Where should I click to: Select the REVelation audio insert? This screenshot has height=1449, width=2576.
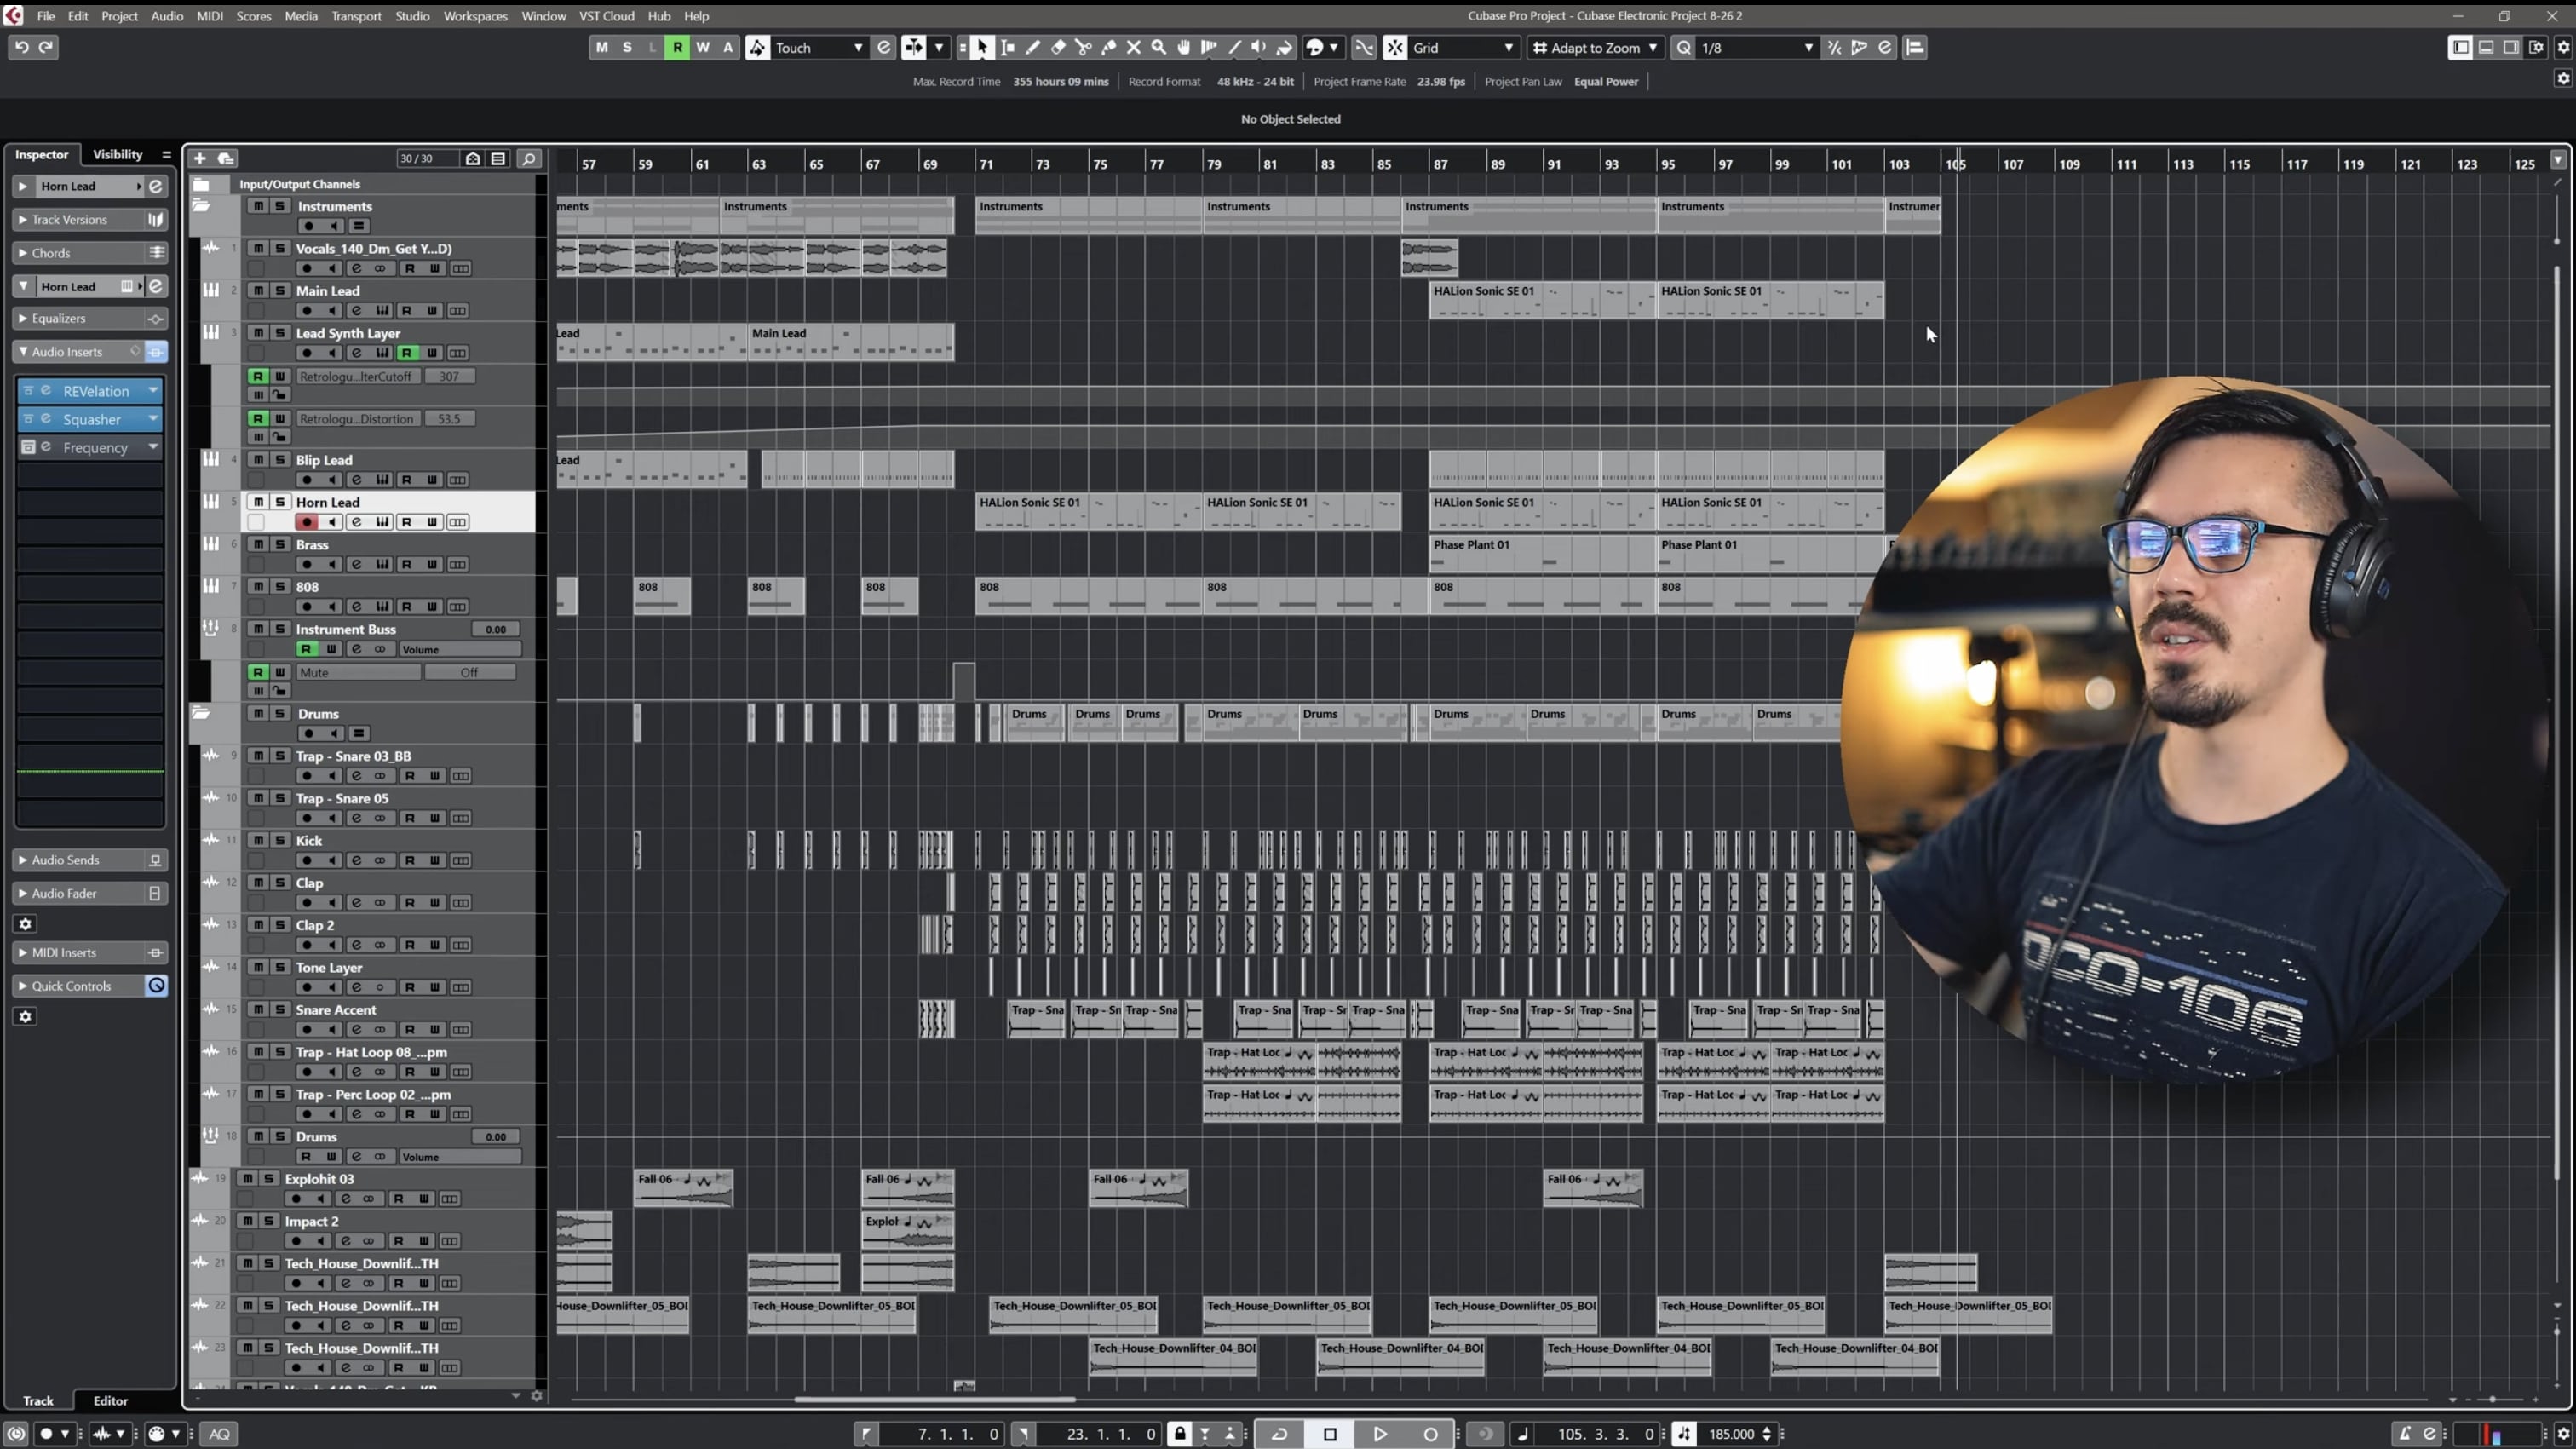96,390
